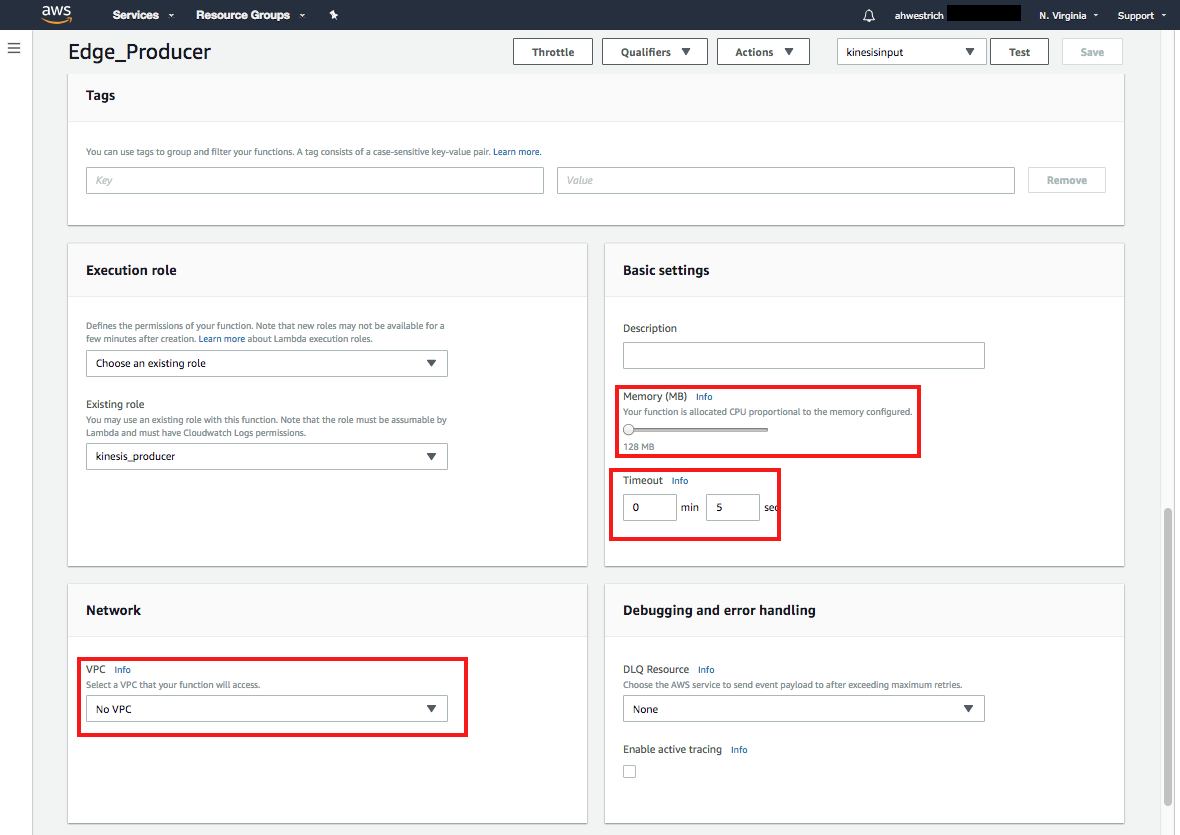
Task: Click the Save button
Action: (1092, 52)
